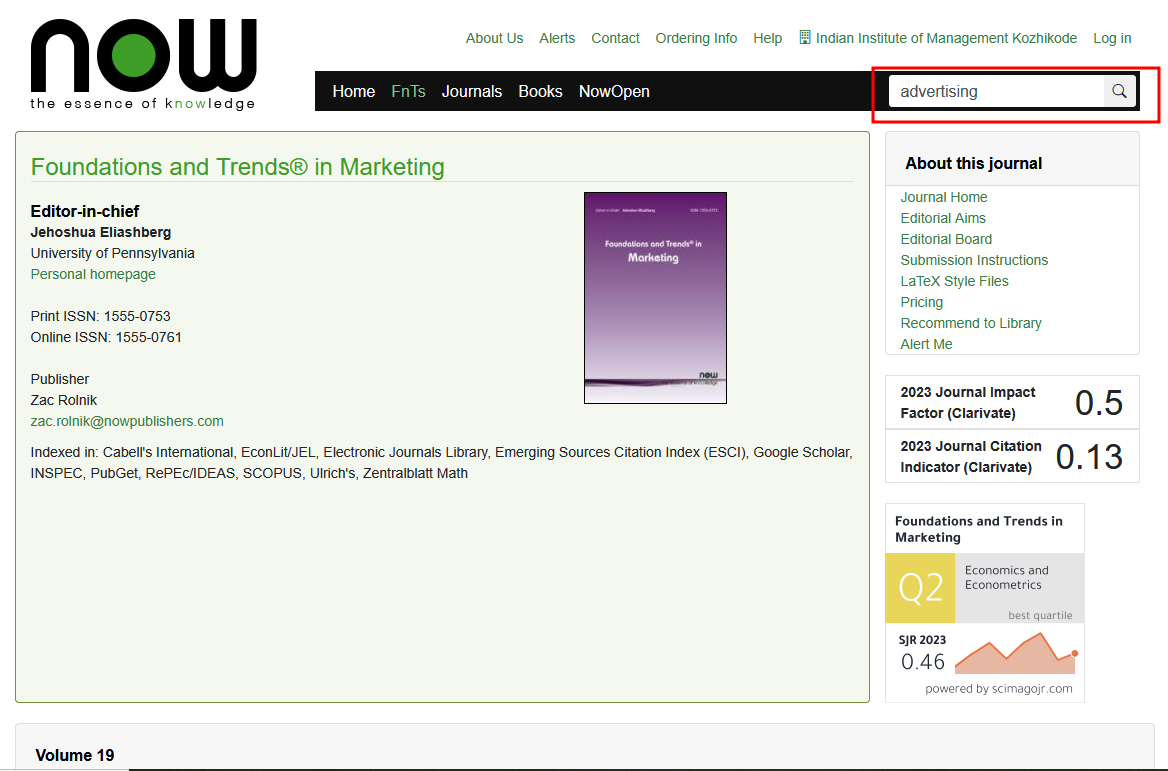Open the editor's Personal homepage link
This screenshot has width=1168, height=771.
(93, 274)
